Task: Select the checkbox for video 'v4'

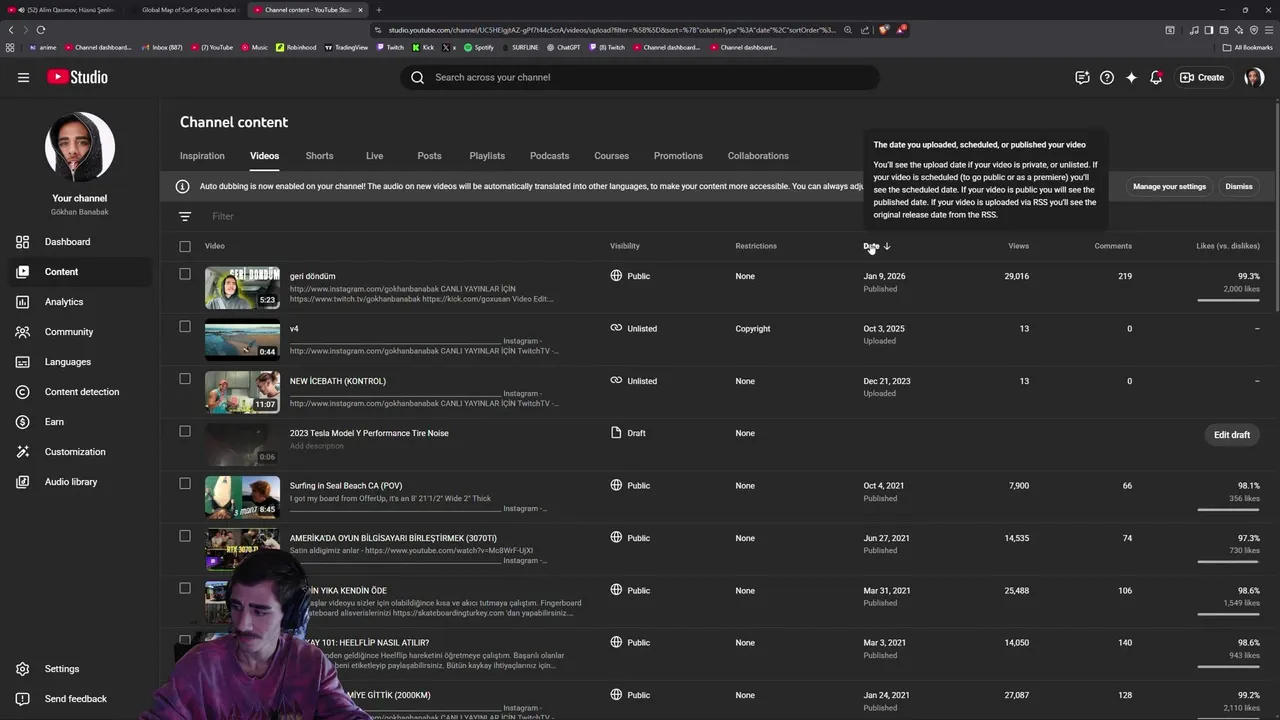Action: pos(185,326)
